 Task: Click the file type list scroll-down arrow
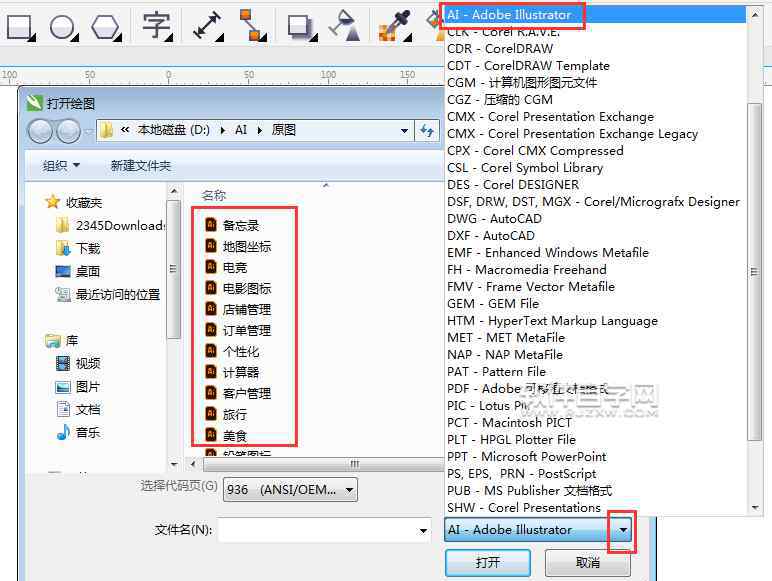click(x=755, y=508)
